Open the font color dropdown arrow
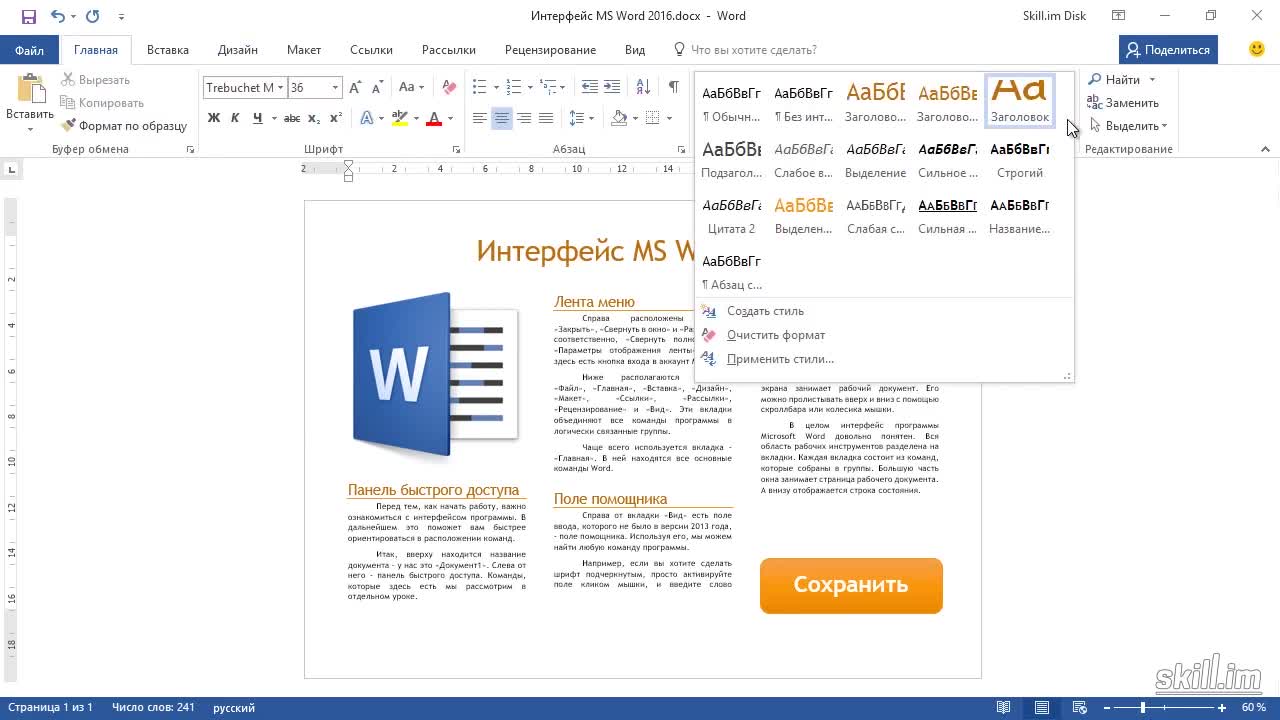 (x=450, y=118)
